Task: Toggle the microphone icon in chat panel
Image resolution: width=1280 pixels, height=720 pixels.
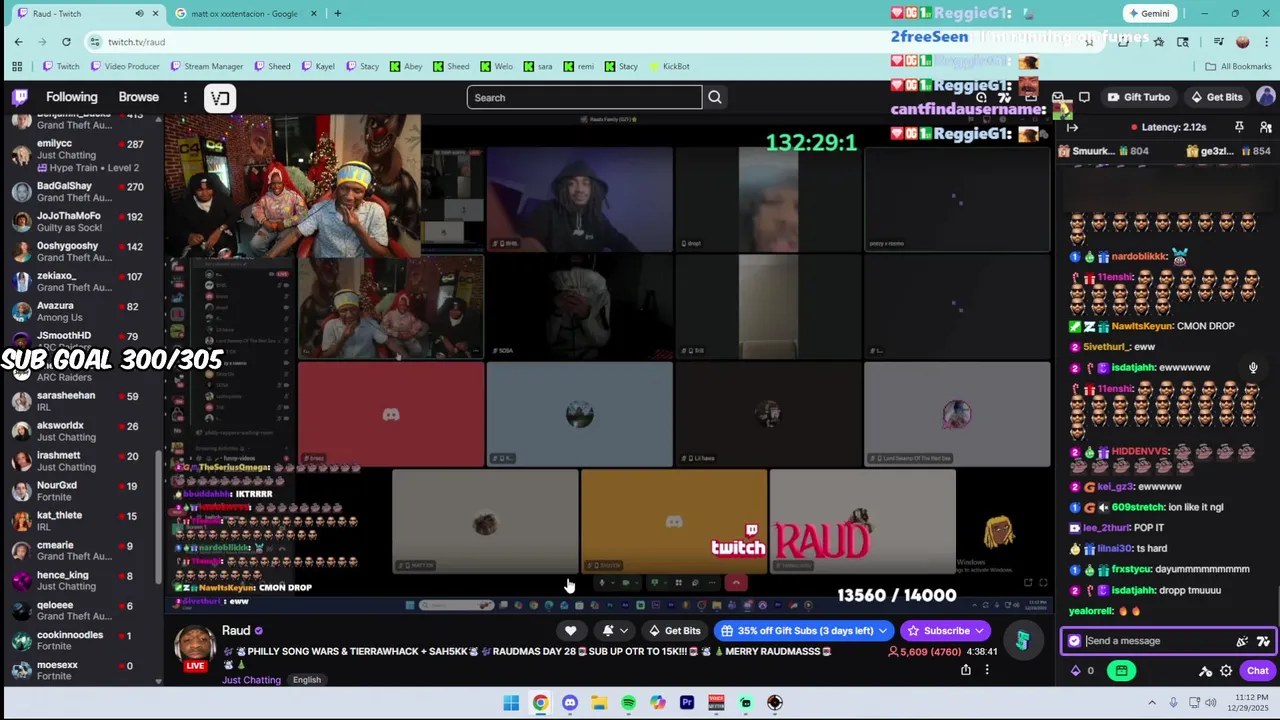Action: pos(1253,367)
